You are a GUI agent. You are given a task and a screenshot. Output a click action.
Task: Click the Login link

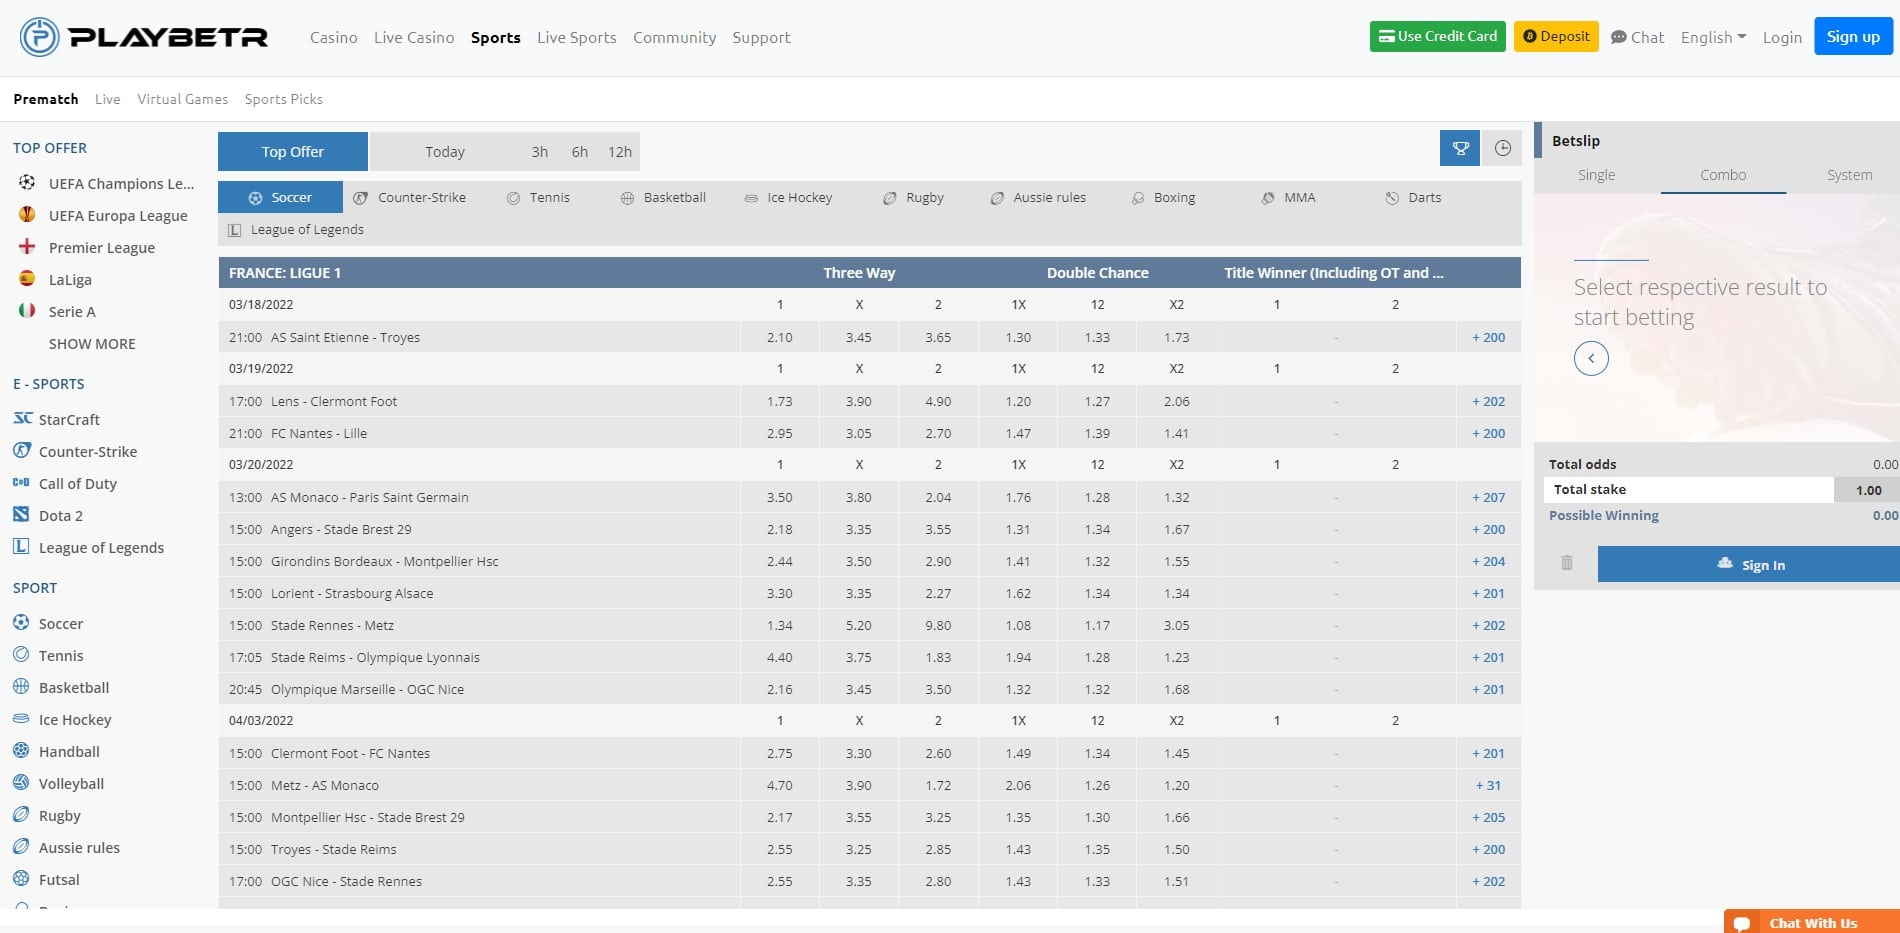tap(1782, 37)
